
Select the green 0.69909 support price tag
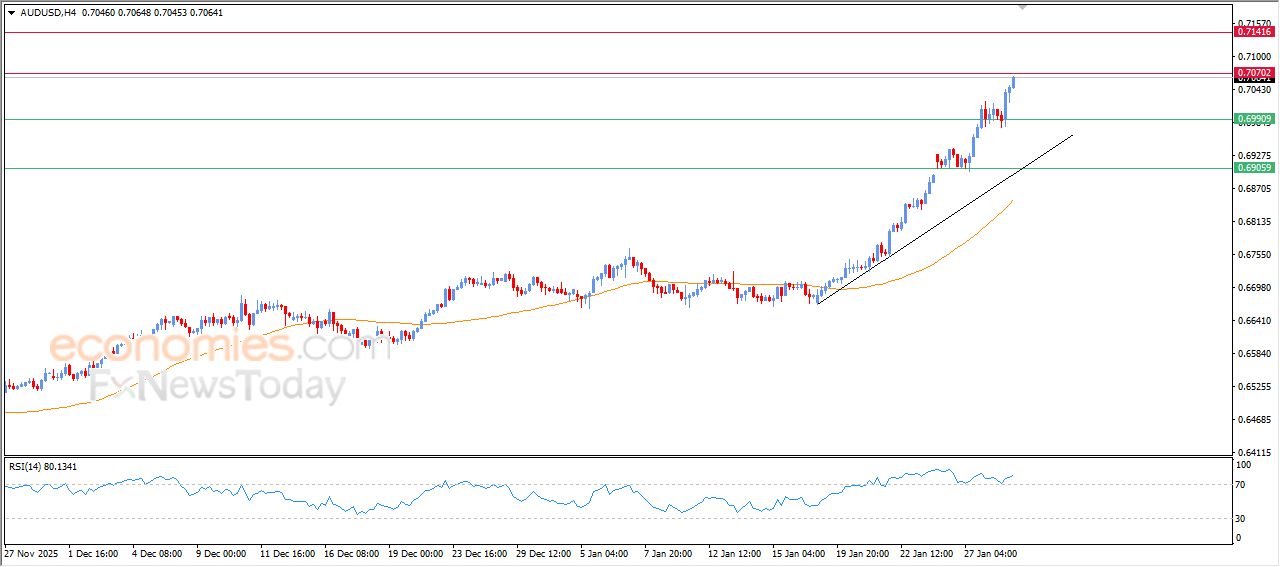1254,119
